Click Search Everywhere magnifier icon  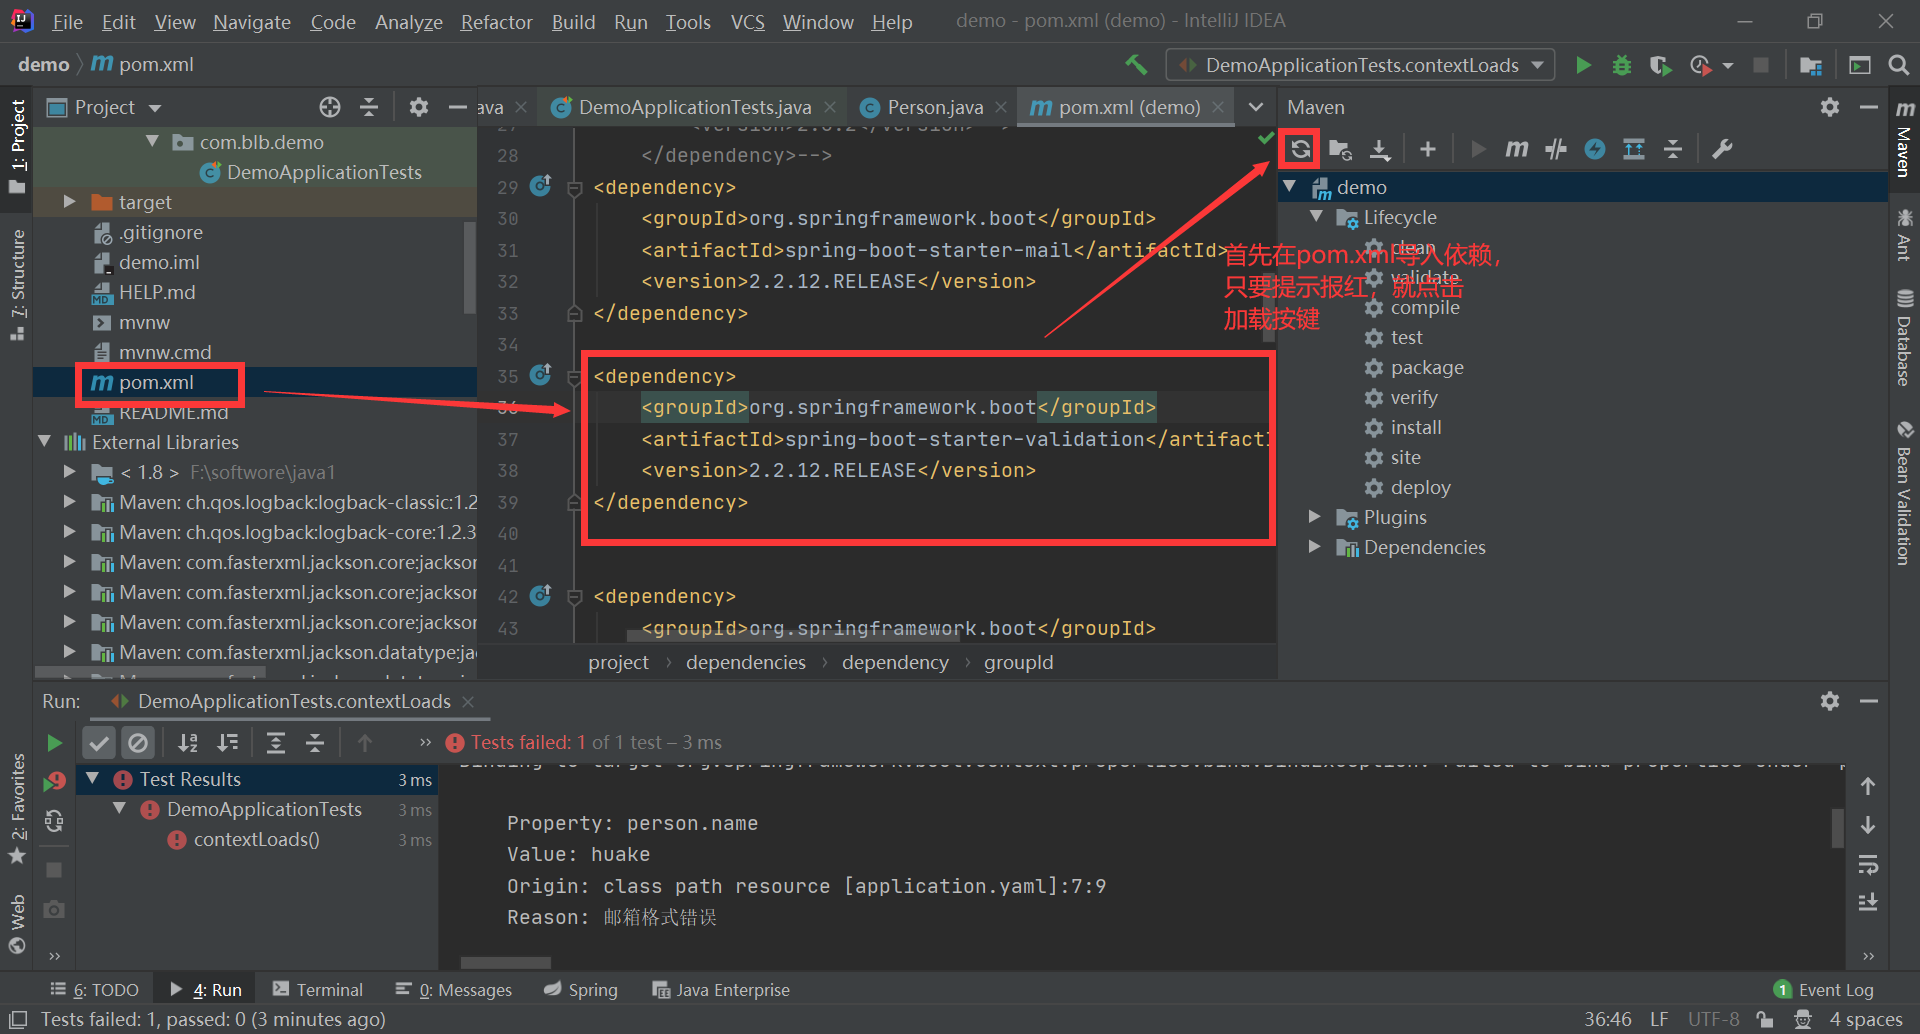tap(1898, 65)
